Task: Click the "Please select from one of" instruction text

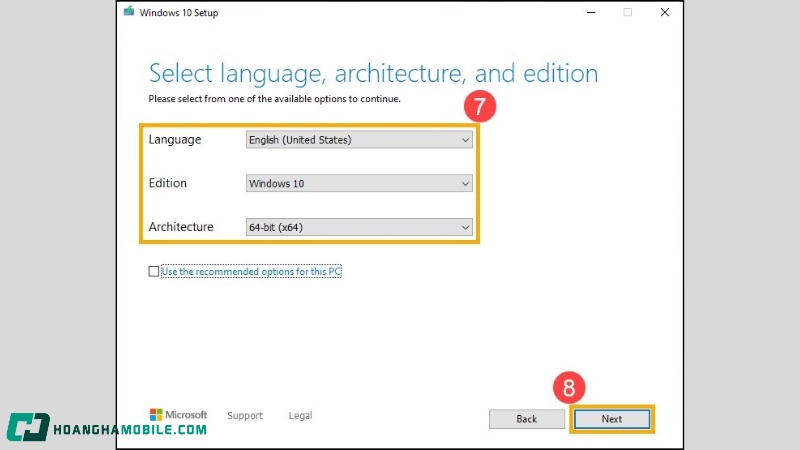Action: click(274, 99)
